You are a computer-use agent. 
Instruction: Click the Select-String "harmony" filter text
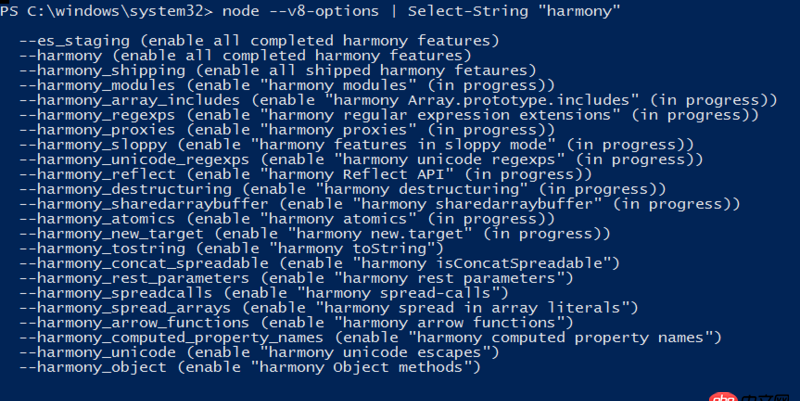pos(514,11)
